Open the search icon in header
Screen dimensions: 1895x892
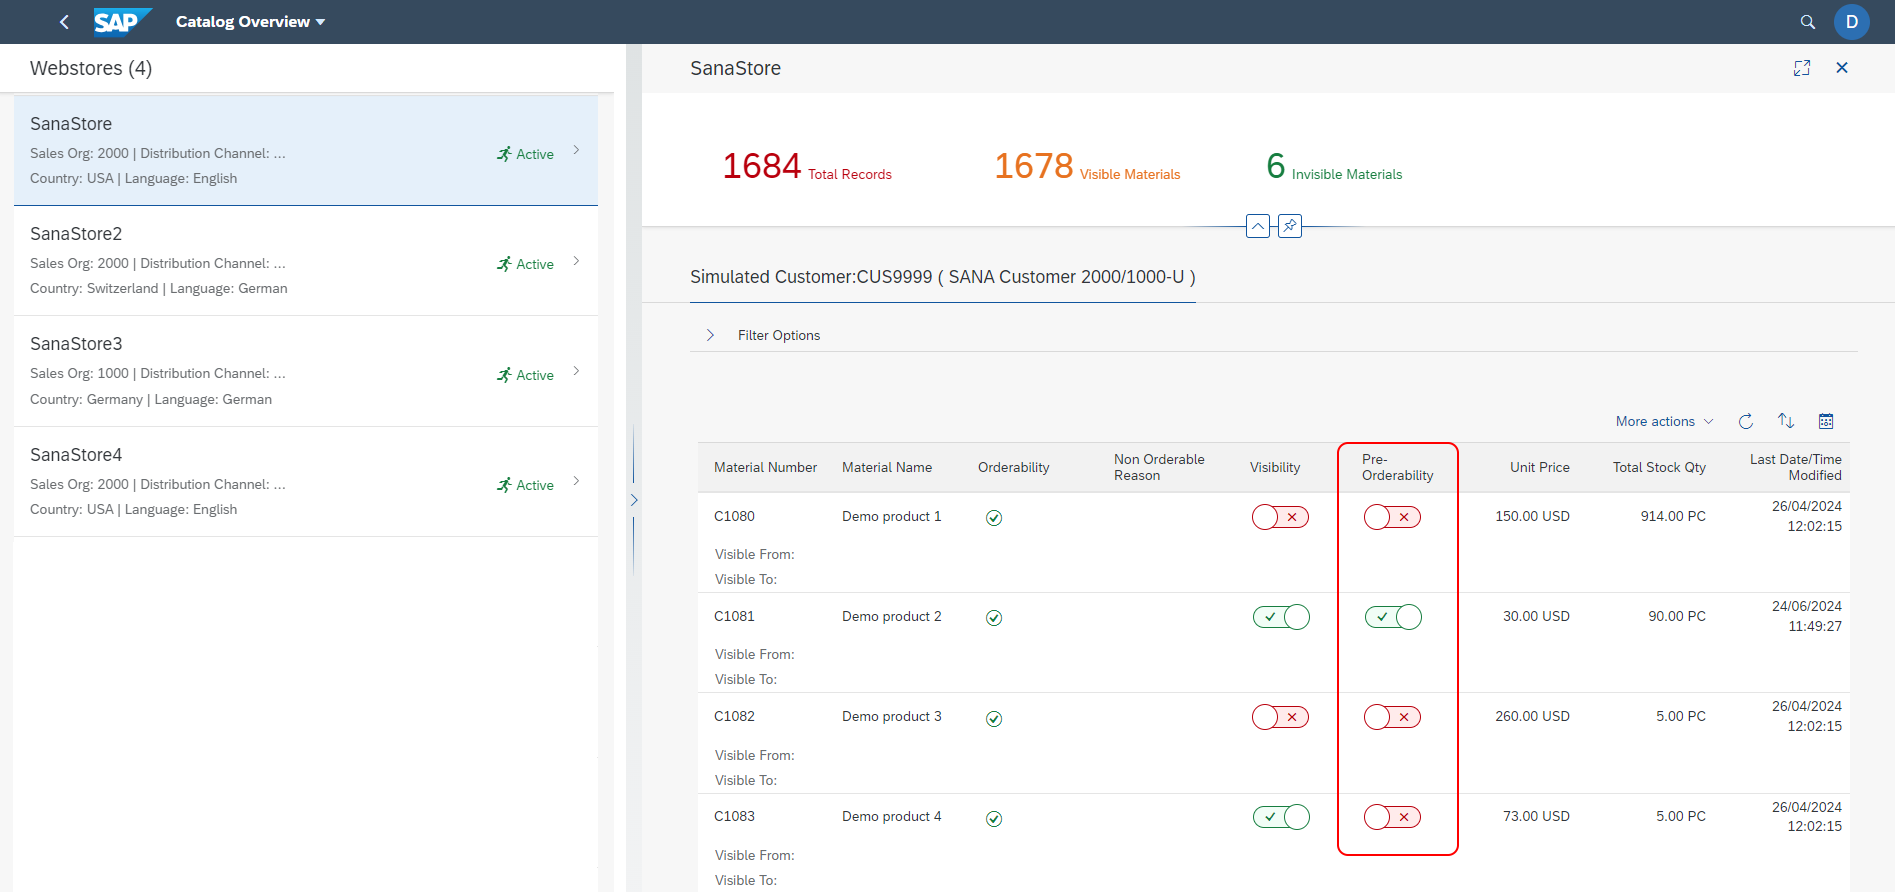point(1807,22)
